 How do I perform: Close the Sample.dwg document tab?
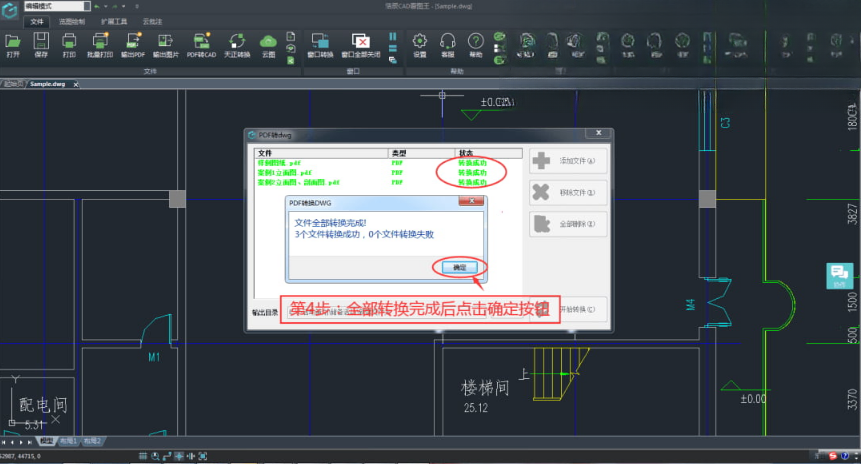tap(76, 84)
